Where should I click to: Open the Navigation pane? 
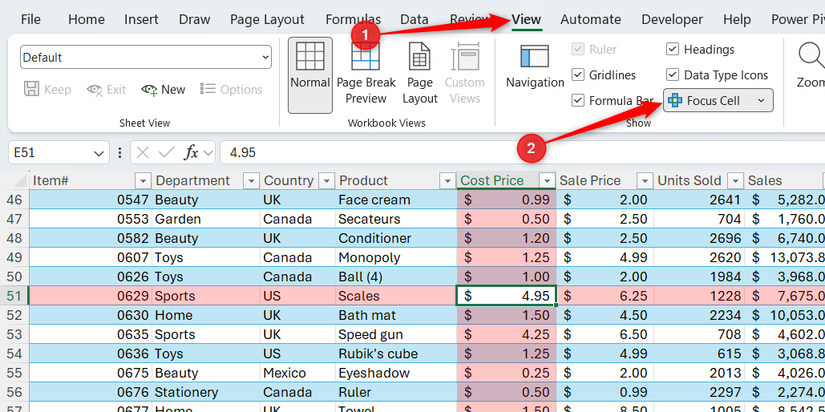click(x=535, y=66)
